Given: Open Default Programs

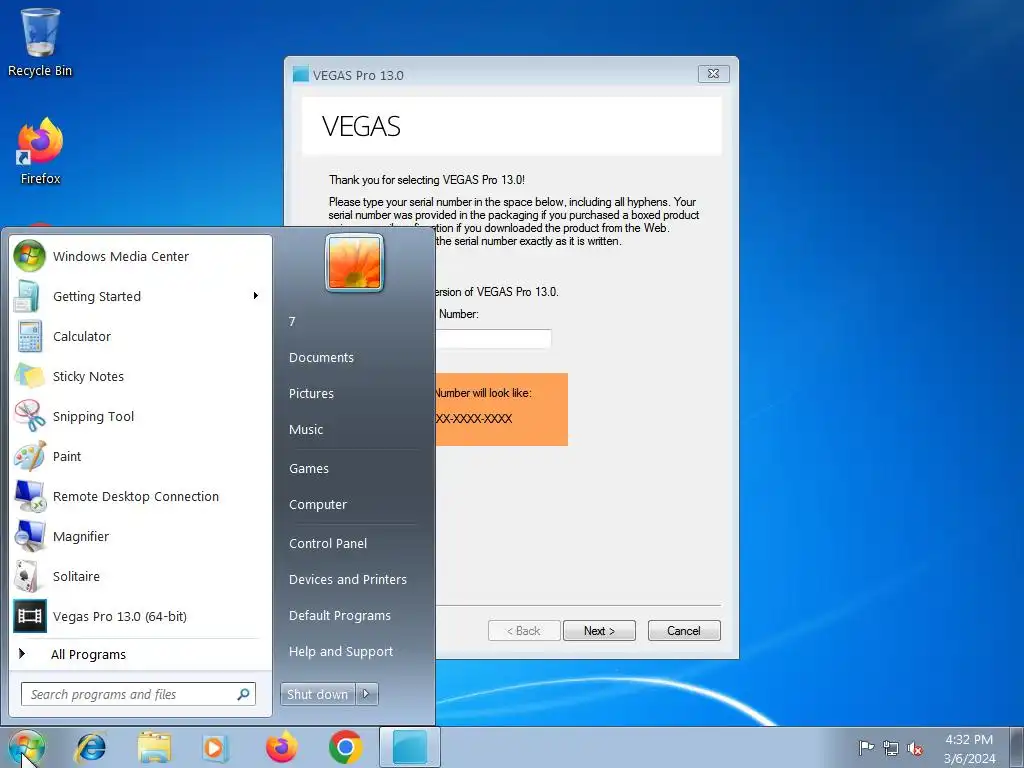Looking at the screenshot, I should click(340, 615).
